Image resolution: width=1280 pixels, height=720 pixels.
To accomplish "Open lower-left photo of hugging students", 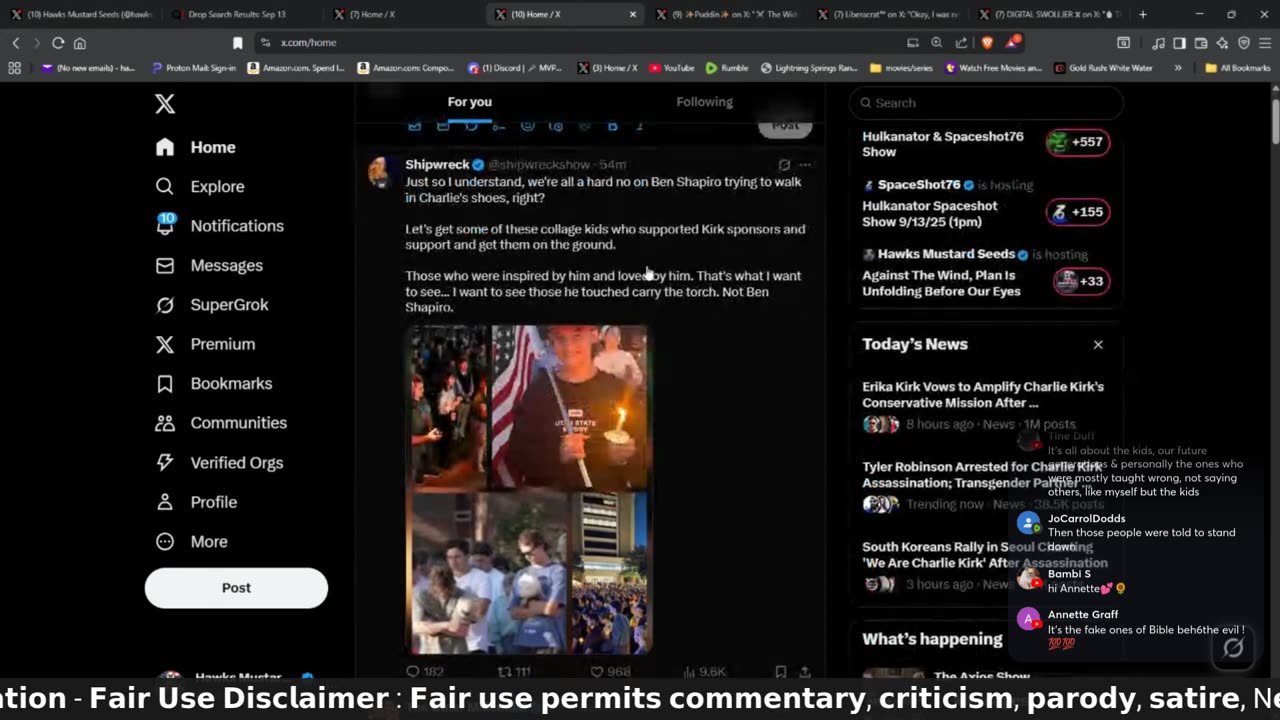I will tap(488, 573).
